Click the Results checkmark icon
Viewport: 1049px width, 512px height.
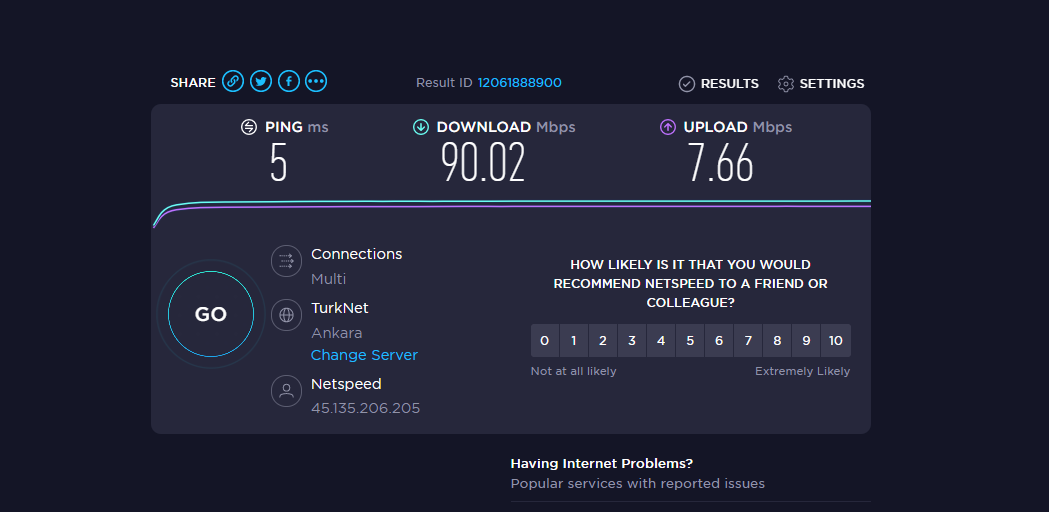686,84
